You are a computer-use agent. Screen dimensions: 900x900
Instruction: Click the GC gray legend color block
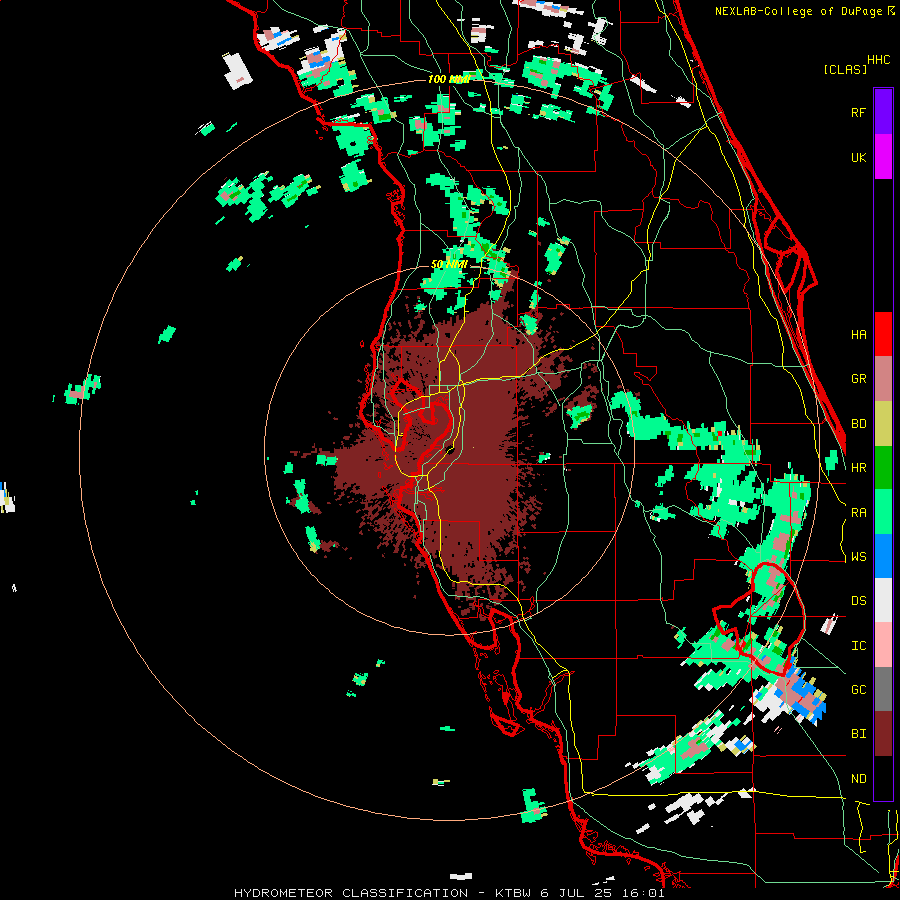point(883,689)
